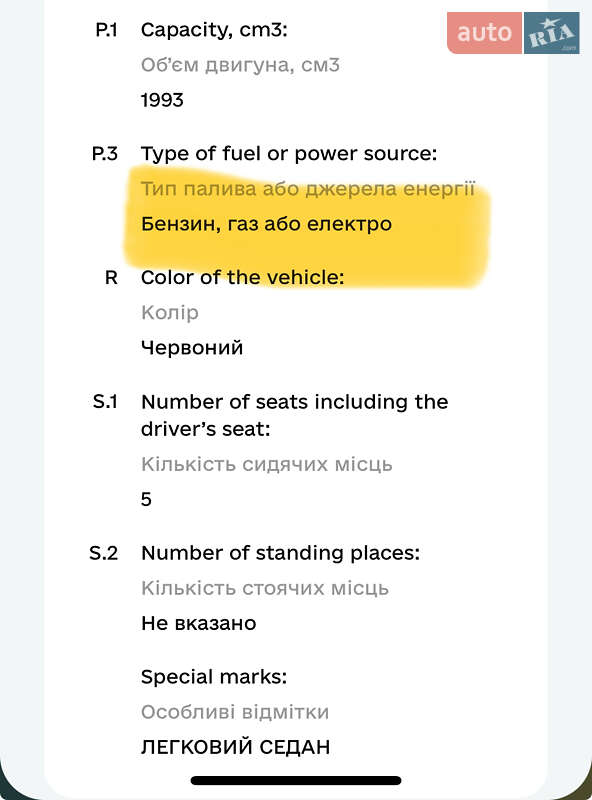Select the engine capacity value 1993
592x800 pixels.
click(x=162, y=100)
